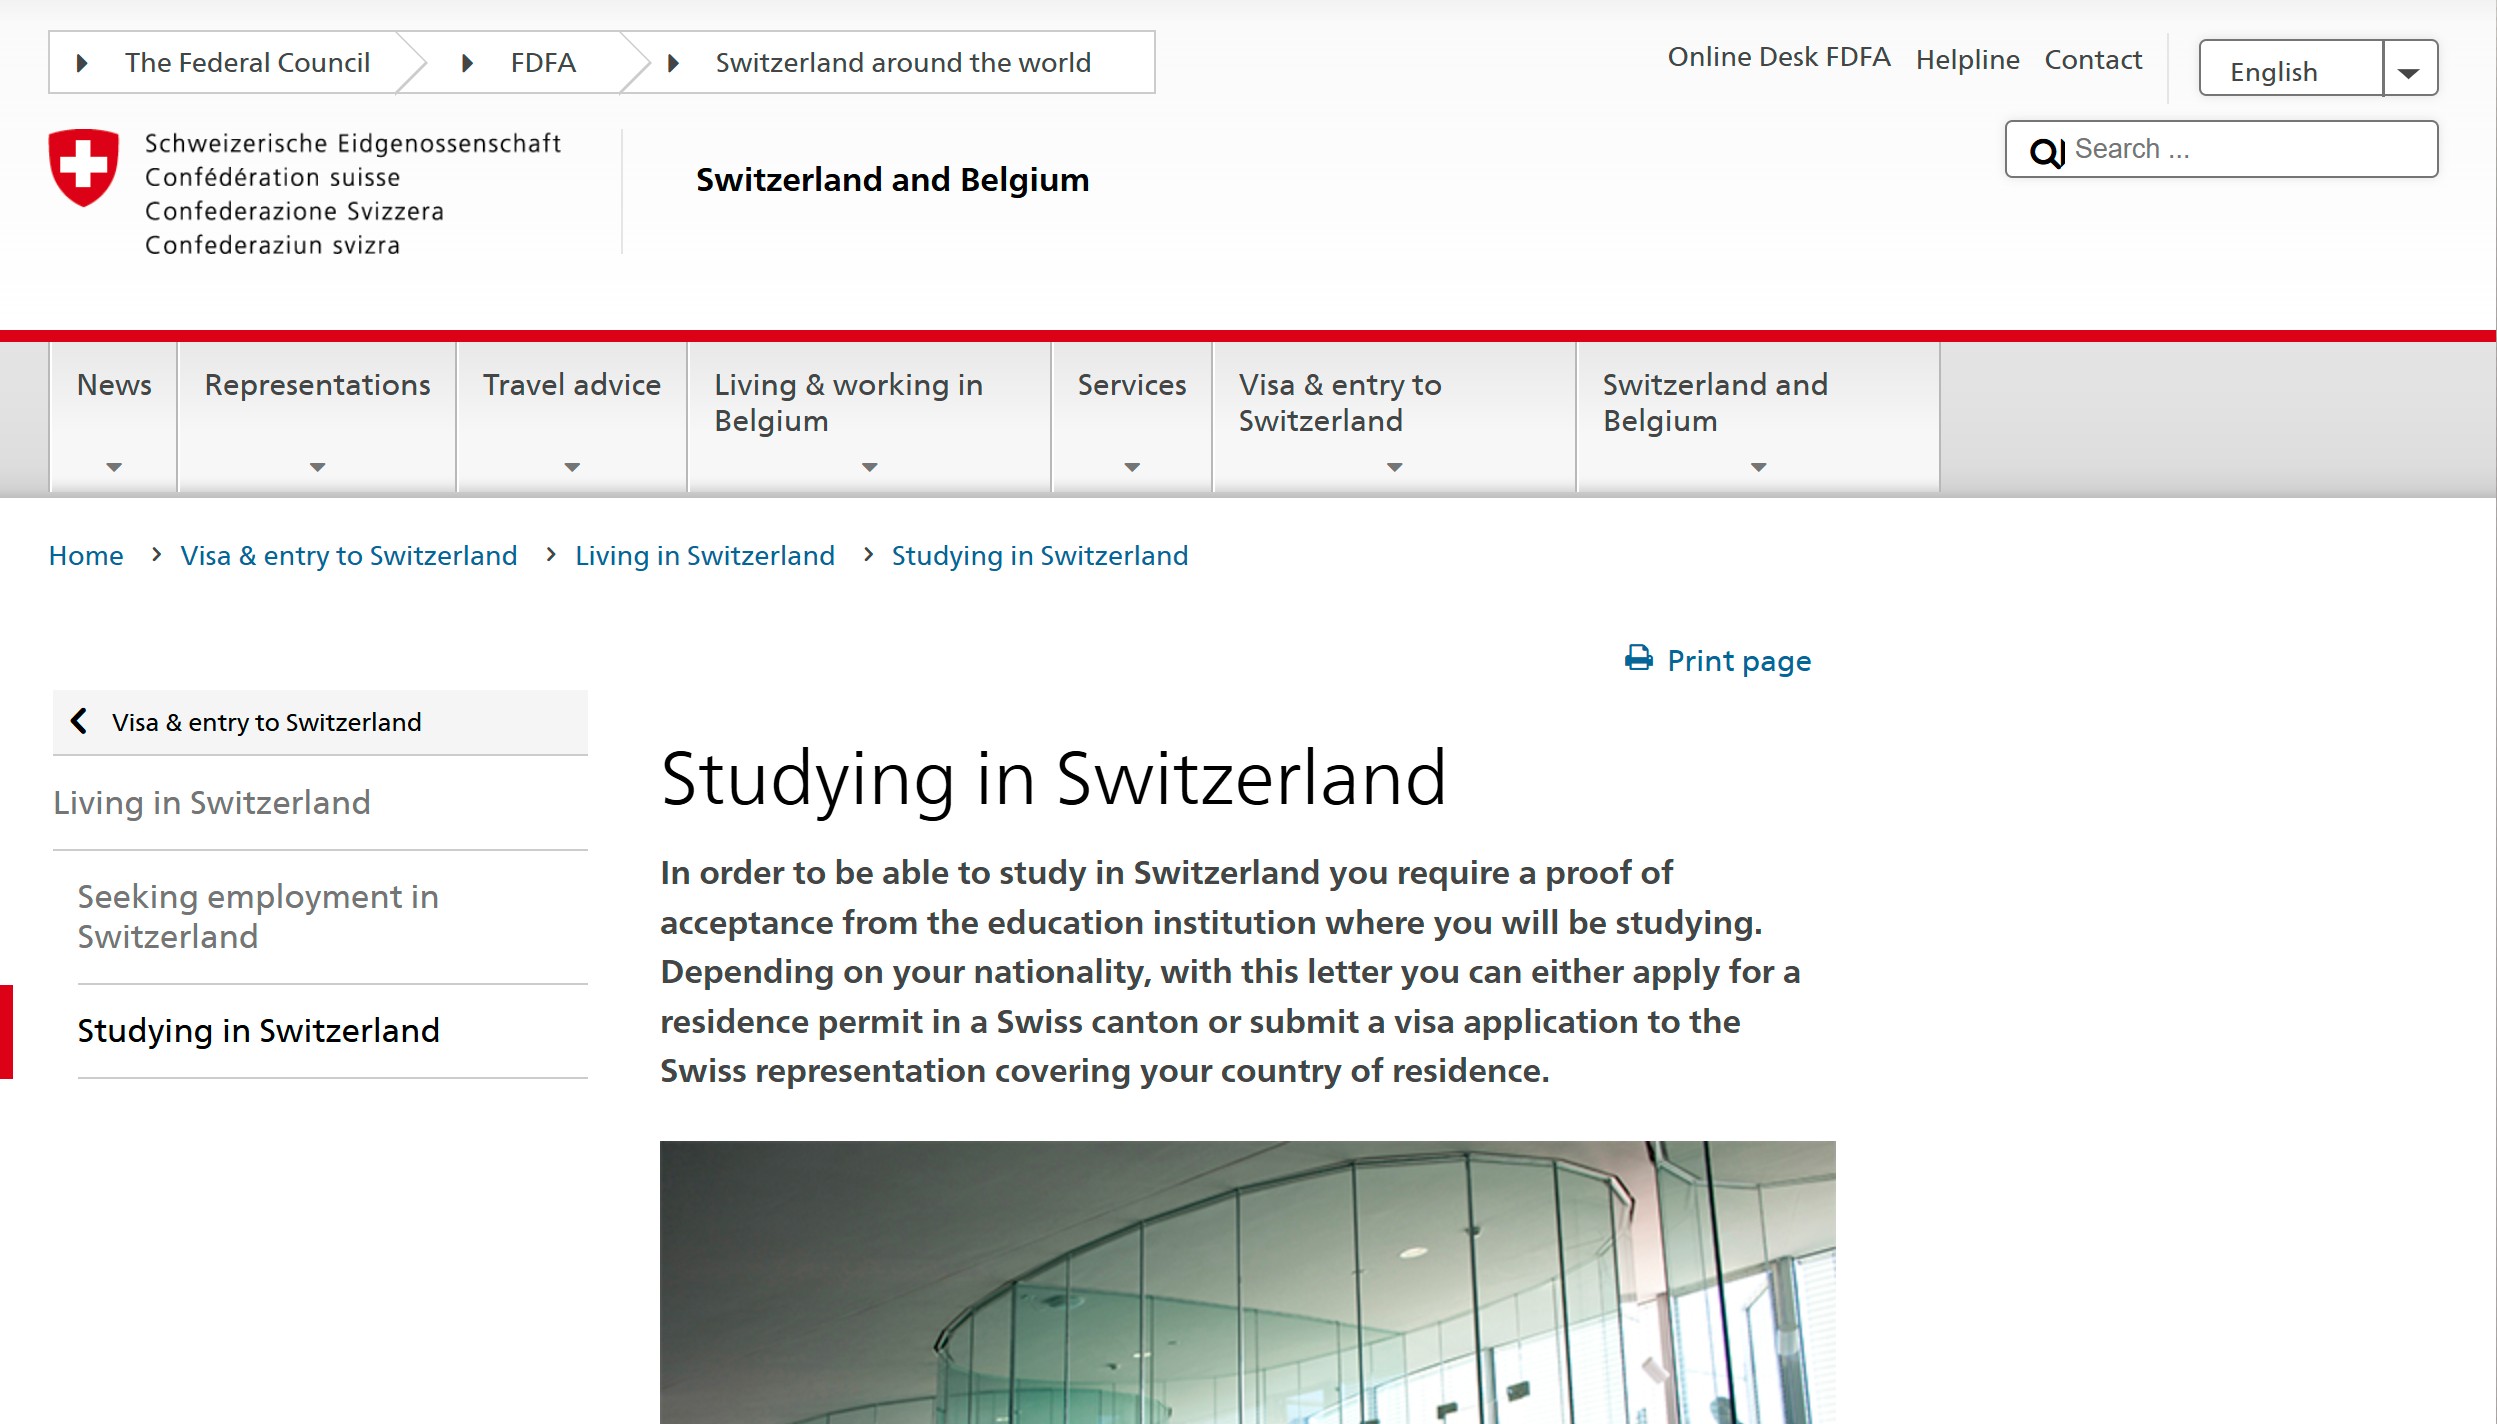Click the Swiss coat of arms logo
This screenshot has height=1424, width=2497.
(84, 167)
